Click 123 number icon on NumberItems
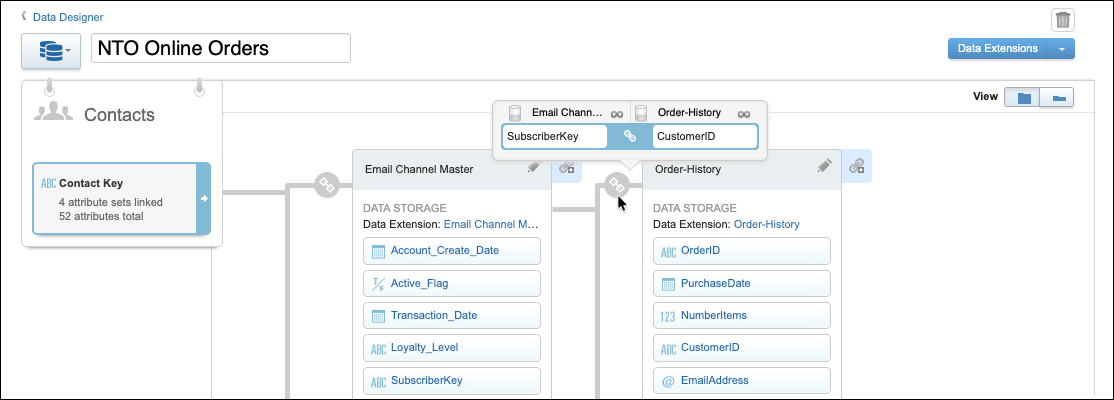This screenshot has height=400, width=1114. click(x=668, y=317)
